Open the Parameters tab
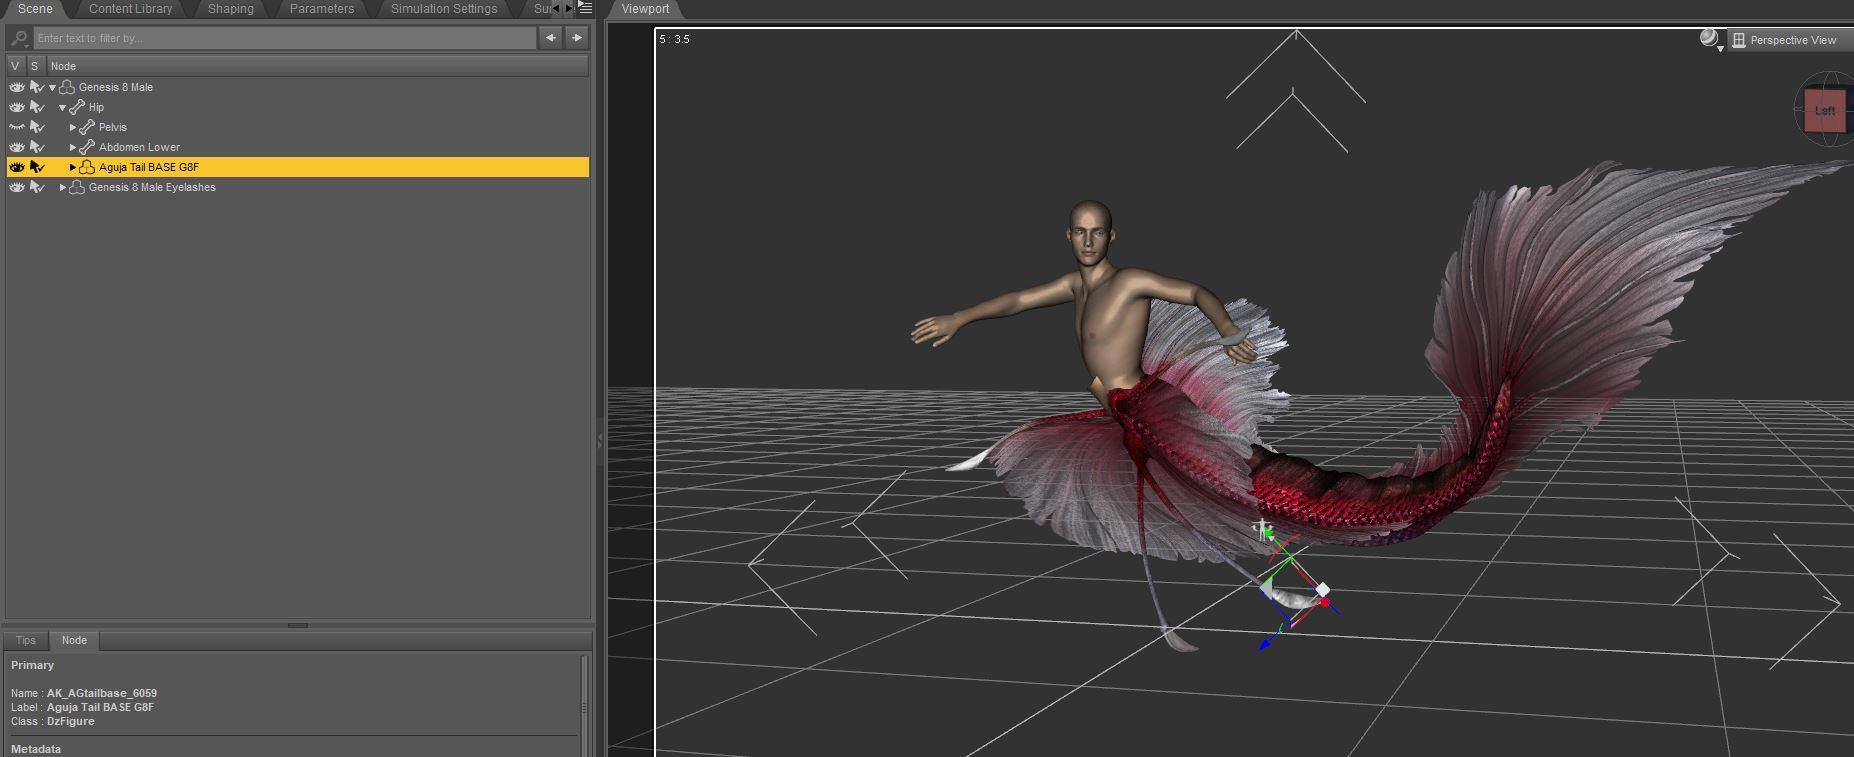The width and height of the screenshot is (1854, 757). click(321, 9)
